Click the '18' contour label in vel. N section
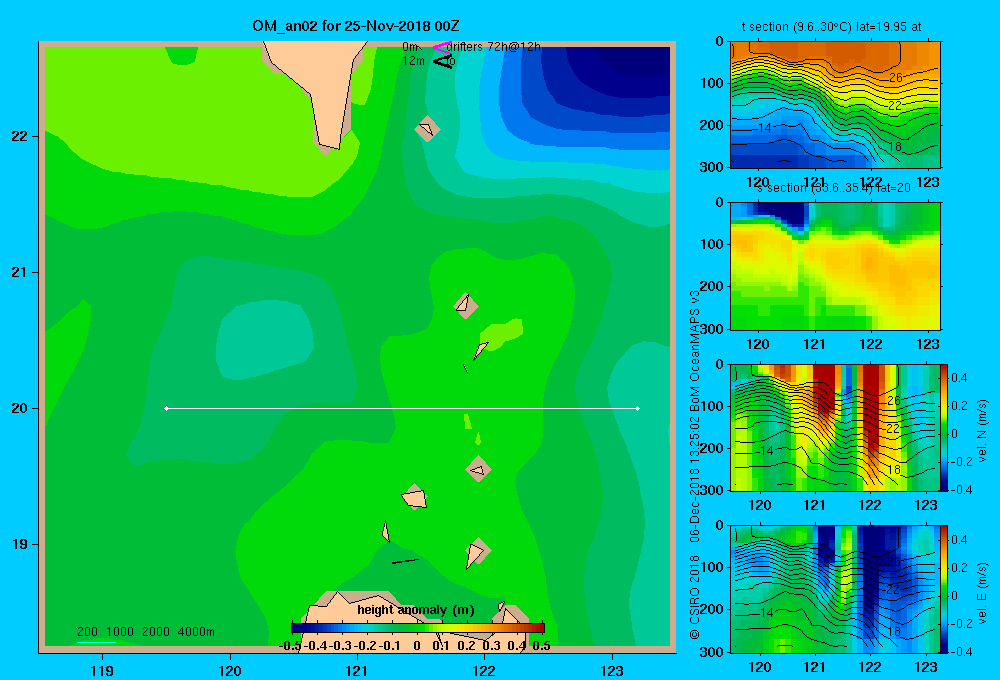Screen dimensions: 1000x680 click(x=894, y=469)
